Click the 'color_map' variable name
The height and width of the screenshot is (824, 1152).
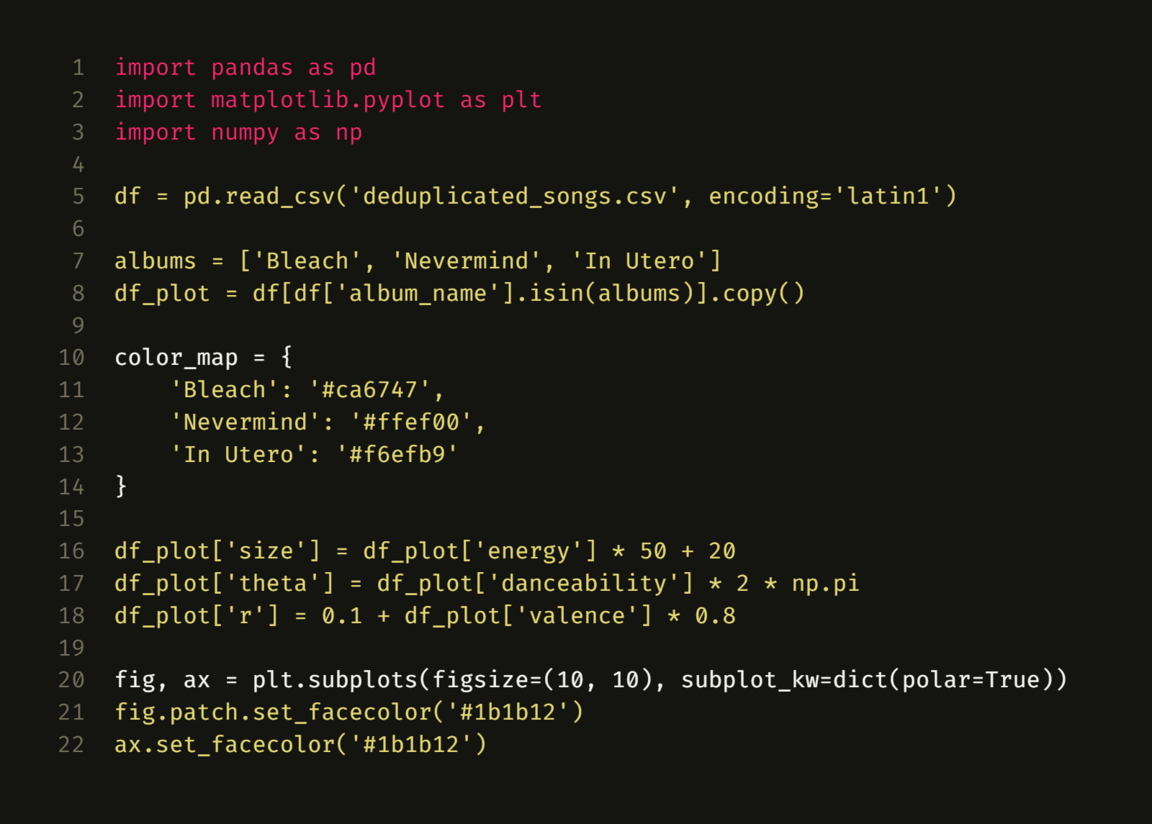[x=176, y=357]
